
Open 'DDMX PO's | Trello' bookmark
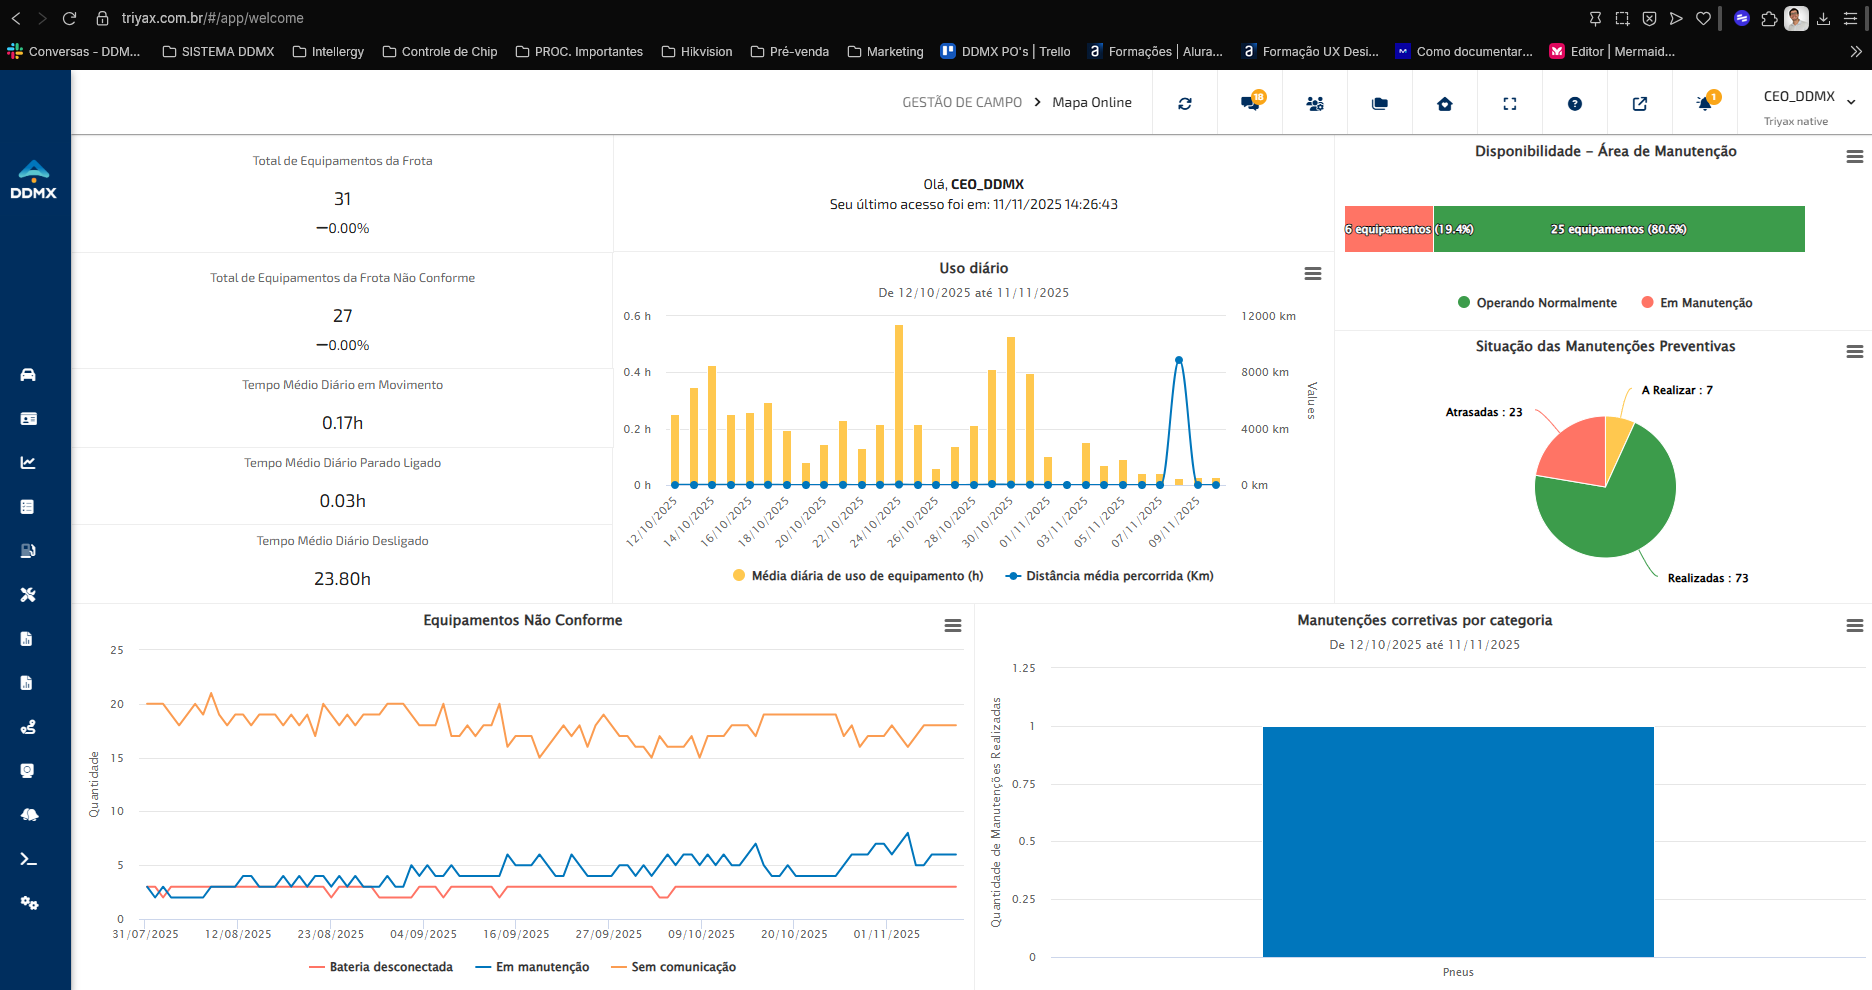1006,51
